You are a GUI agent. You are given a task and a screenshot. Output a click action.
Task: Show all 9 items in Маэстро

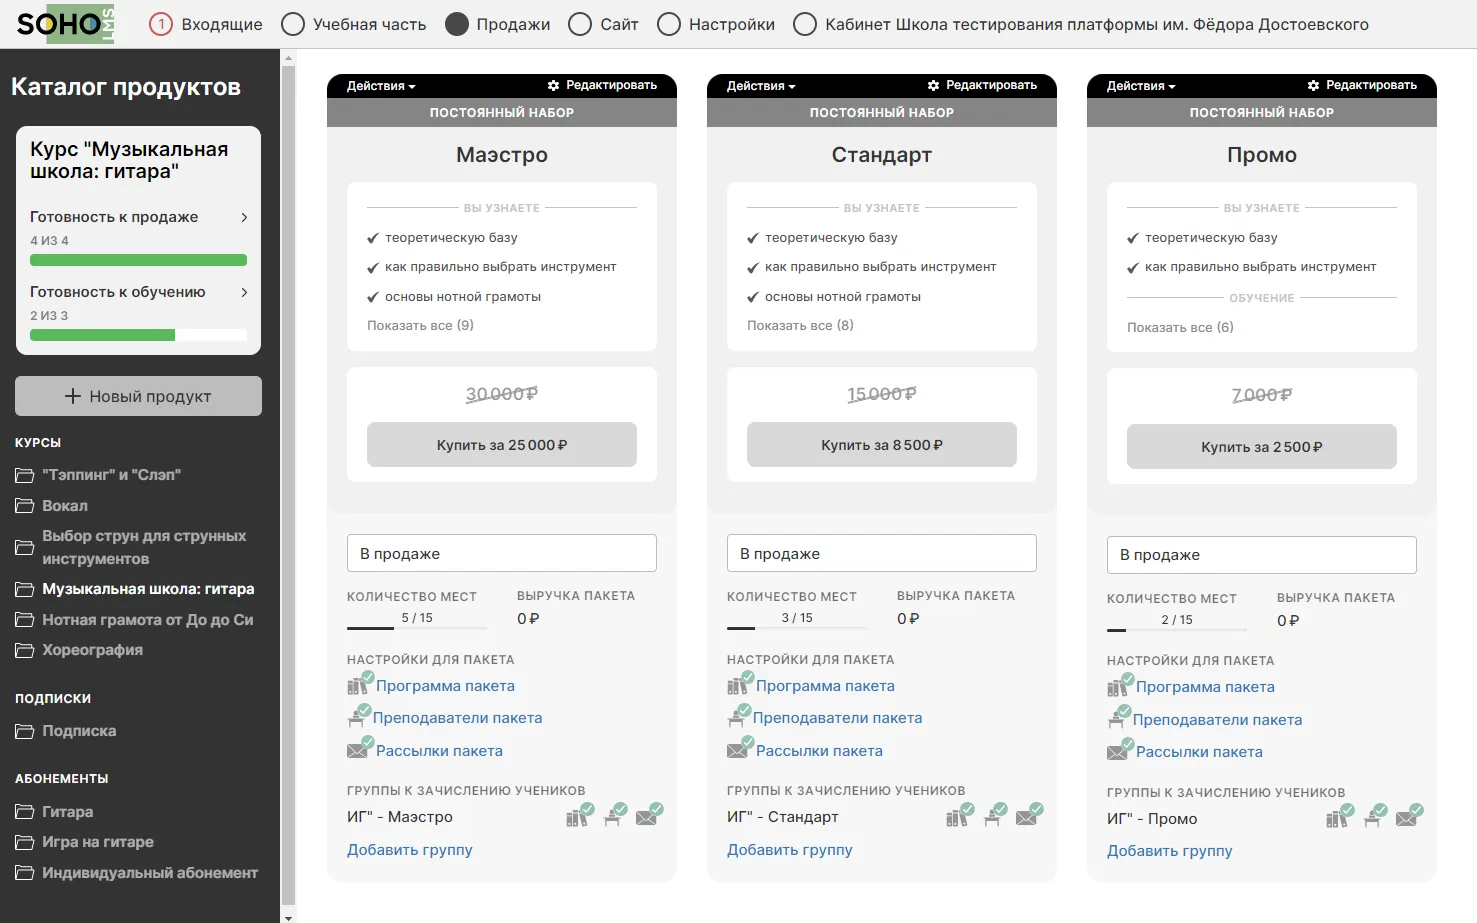[x=420, y=325]
